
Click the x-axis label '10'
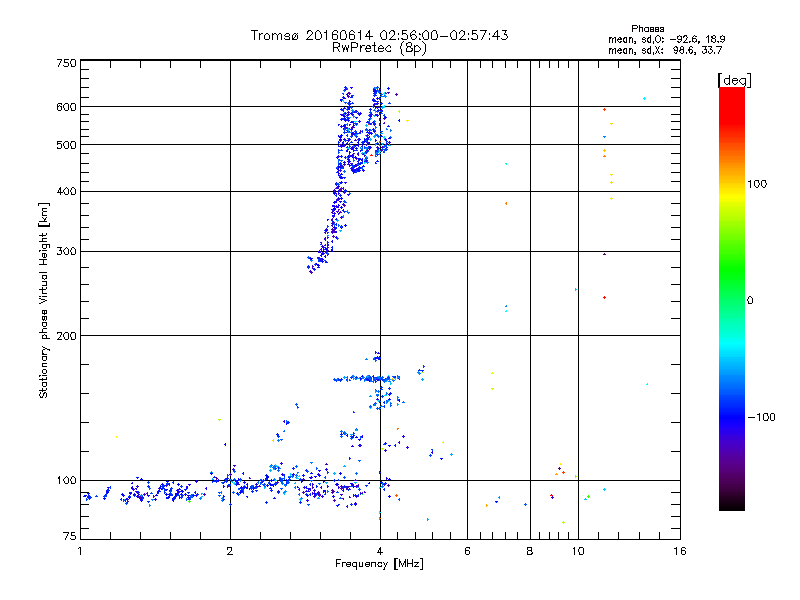point(578,551)
